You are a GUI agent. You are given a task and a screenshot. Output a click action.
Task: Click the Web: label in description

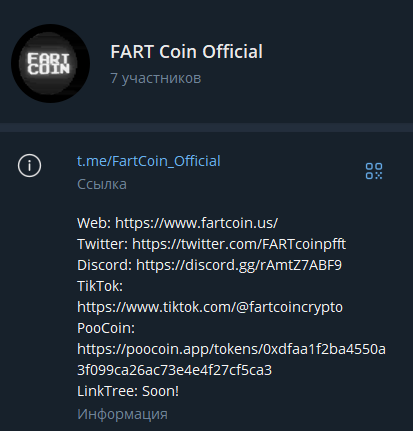(94, 223)
